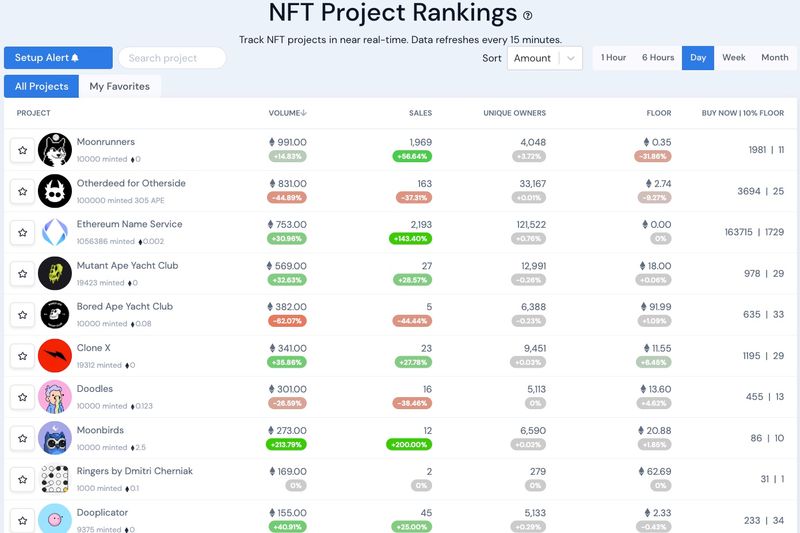This screenshot has width=800, height=533.
Task: Sort by the SALES column header
Action: click(x=420, y=113)
